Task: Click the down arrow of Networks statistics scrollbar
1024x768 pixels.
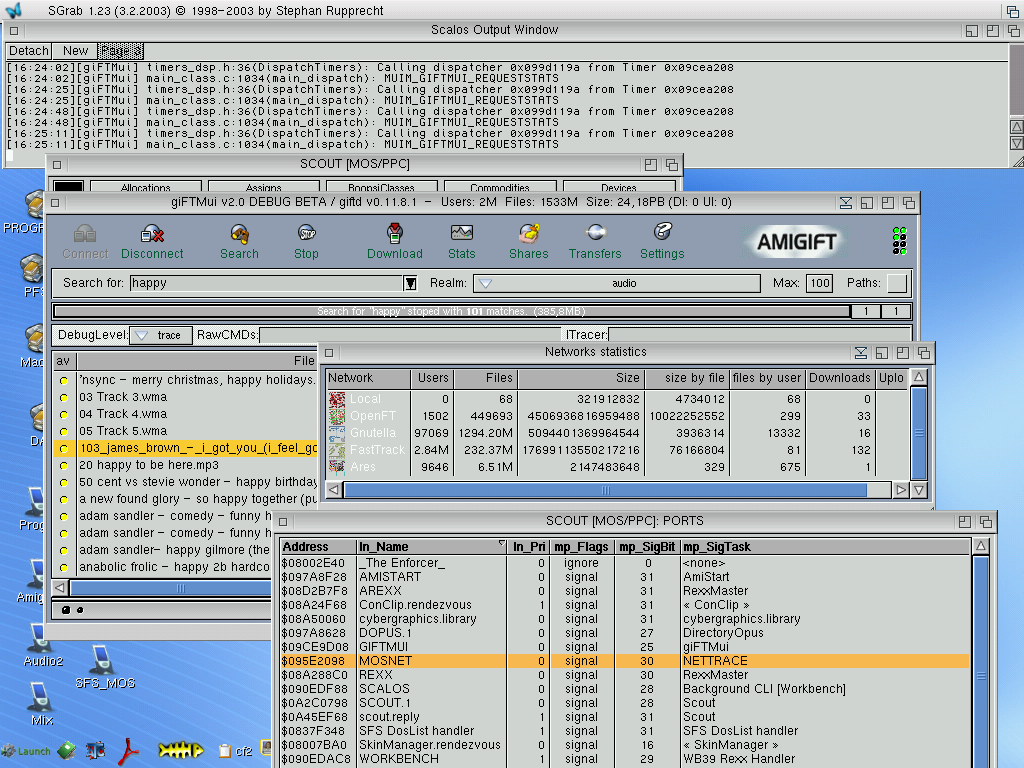Action: tap(919, 490)
